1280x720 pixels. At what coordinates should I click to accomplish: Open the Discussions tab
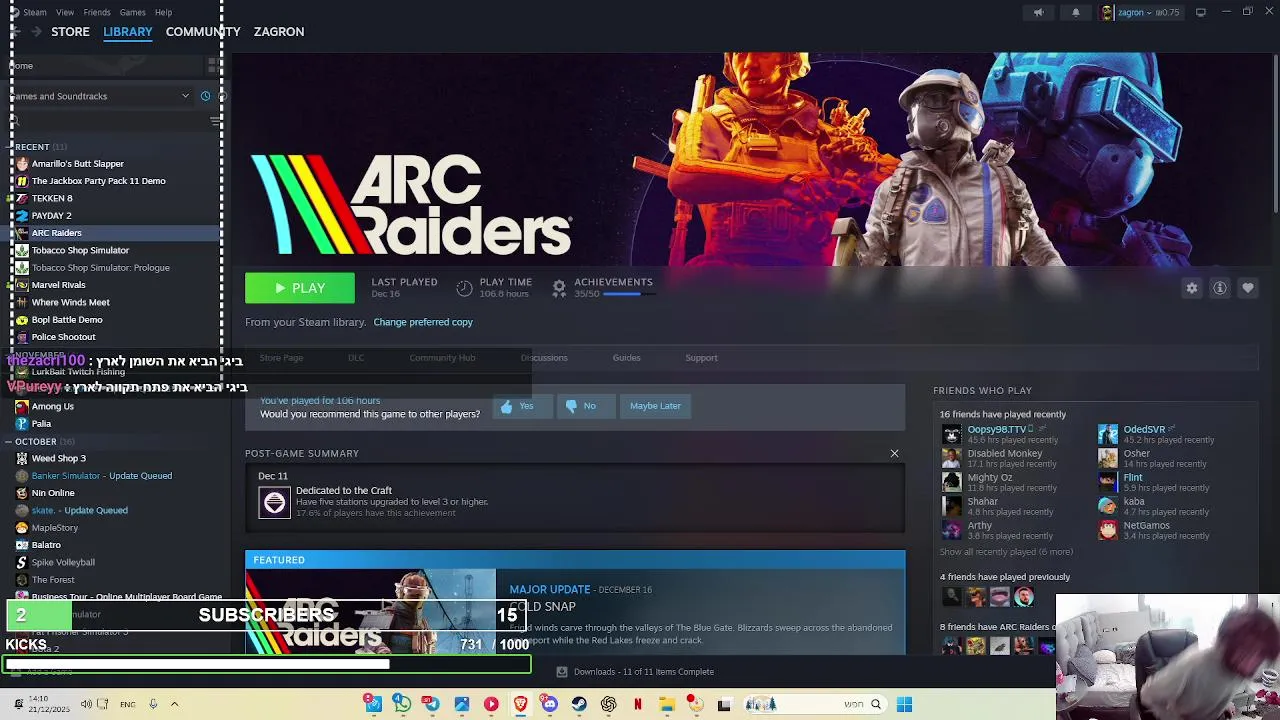[544, 358]
